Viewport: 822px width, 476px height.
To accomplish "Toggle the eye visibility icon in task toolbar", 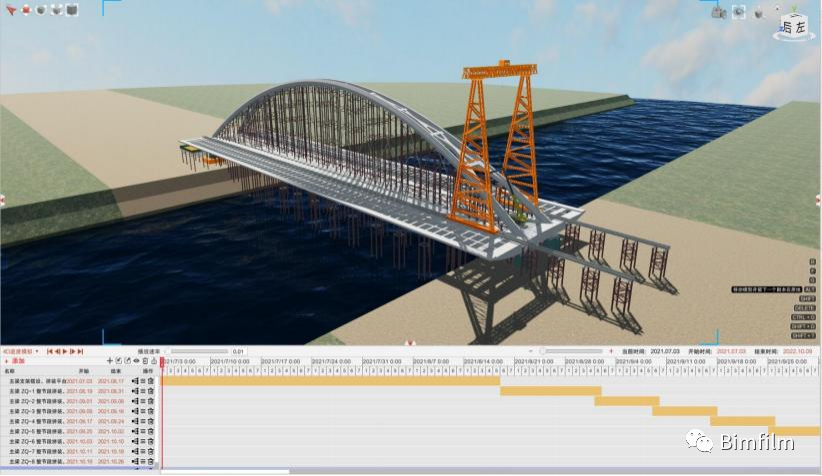I will coord(136,361).
